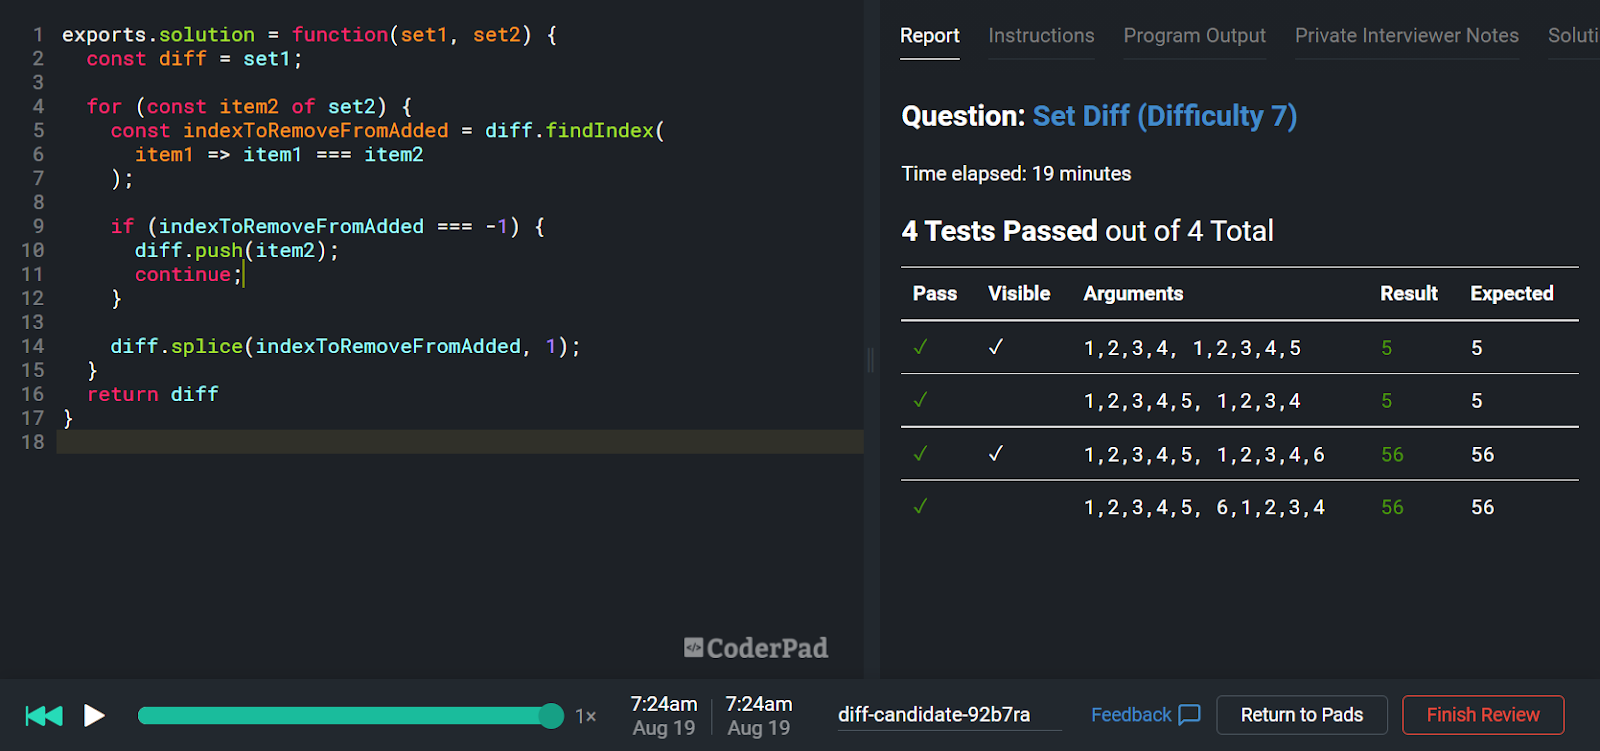
Task: Click 'const diff = set1;' code line
Action: pos(194,59)
